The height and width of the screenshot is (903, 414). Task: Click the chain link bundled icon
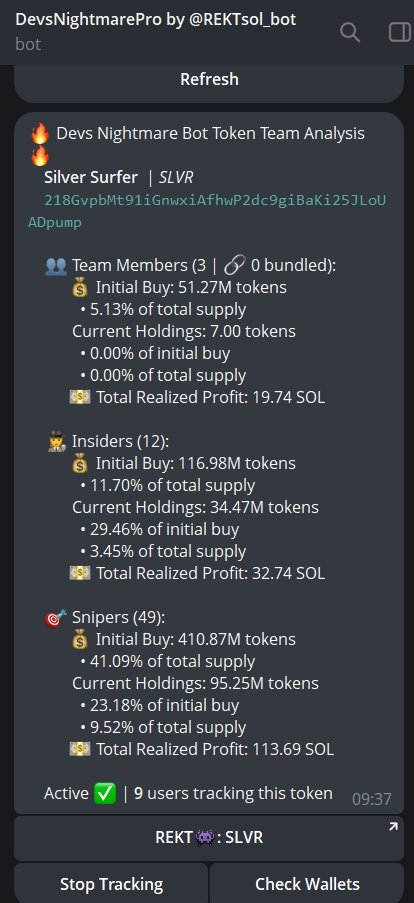click(234, 265)
